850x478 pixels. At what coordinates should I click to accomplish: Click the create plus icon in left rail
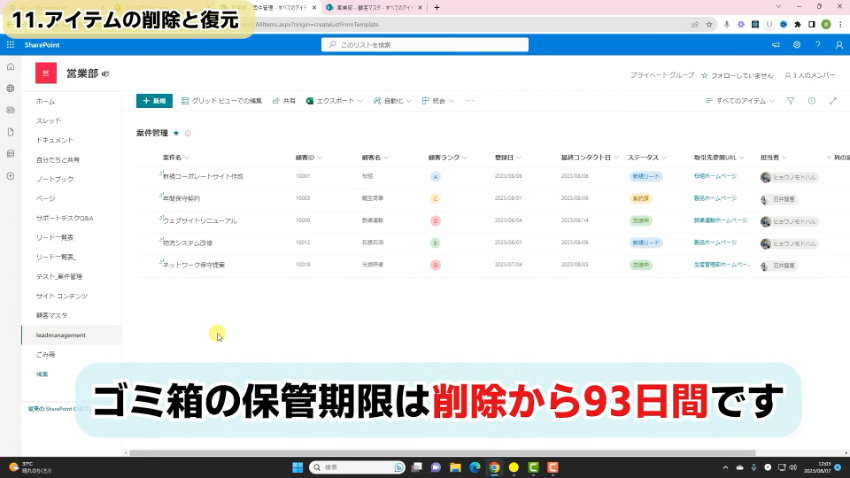pyautogui.click(x=10, y=175)
